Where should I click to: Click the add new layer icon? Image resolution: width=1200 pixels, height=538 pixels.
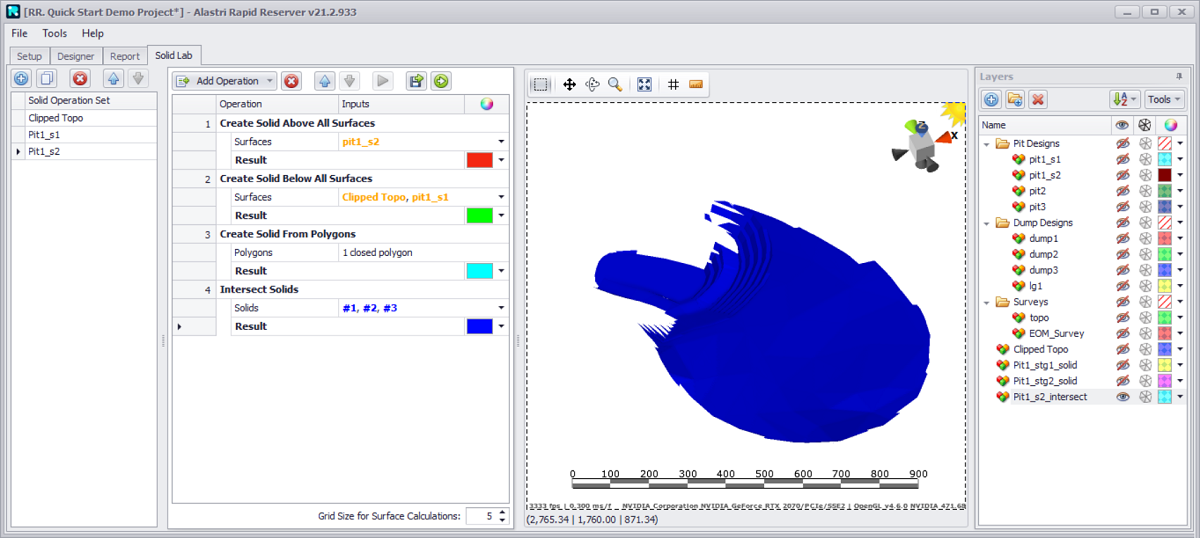(x=991, y=99)
